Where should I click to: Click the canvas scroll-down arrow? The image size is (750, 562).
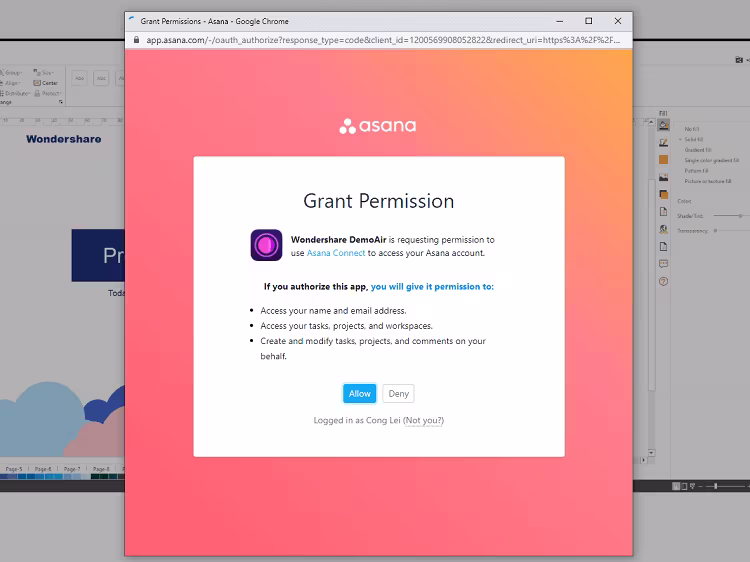[x=651, y=452]
